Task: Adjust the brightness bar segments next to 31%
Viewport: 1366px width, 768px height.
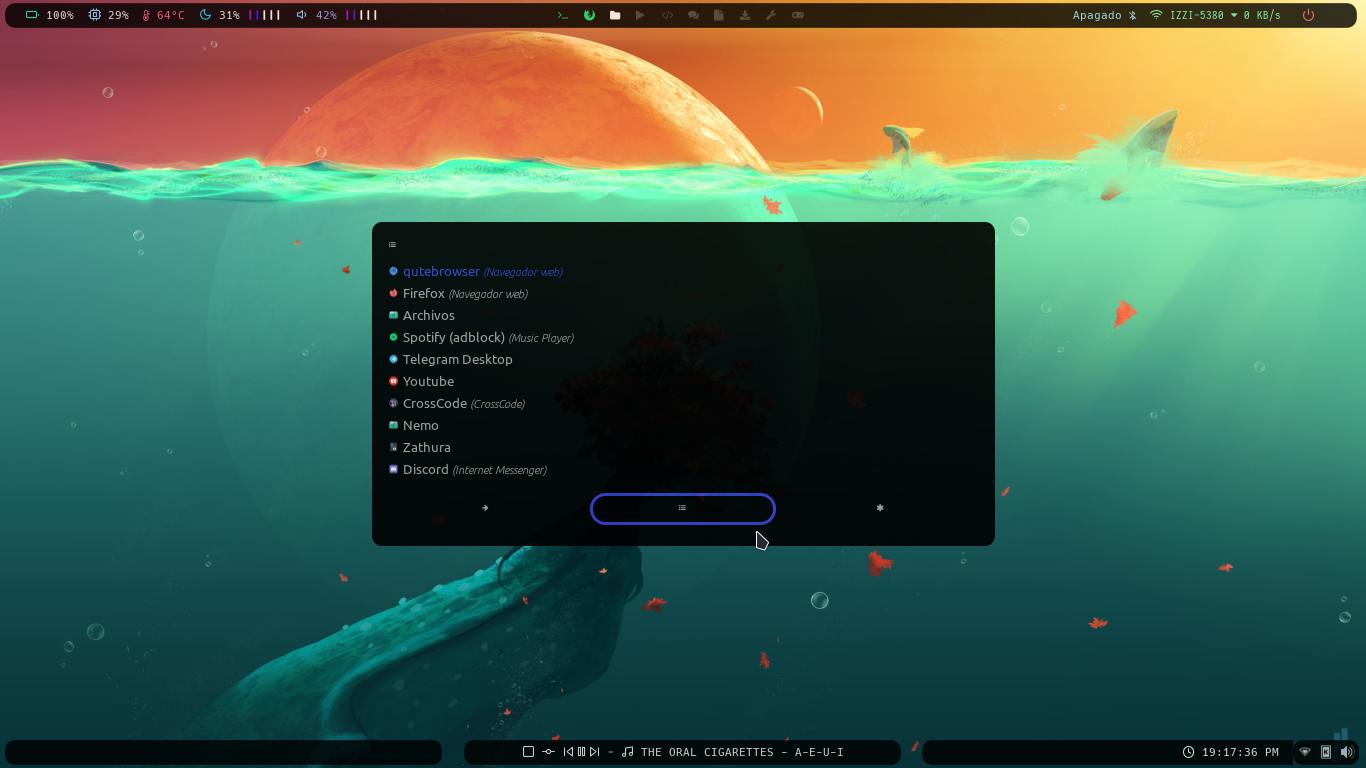Action: [264, 15]
